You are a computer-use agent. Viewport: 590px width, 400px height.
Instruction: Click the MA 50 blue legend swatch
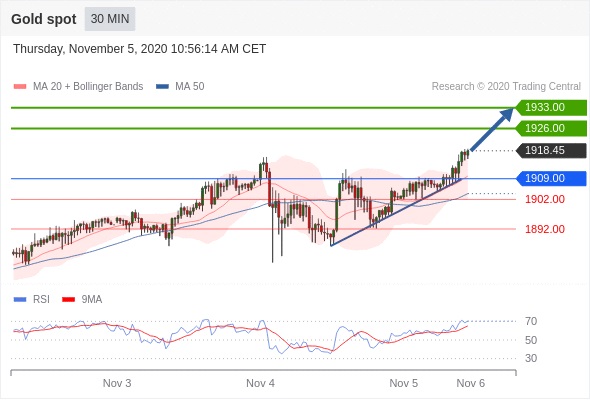162,87
